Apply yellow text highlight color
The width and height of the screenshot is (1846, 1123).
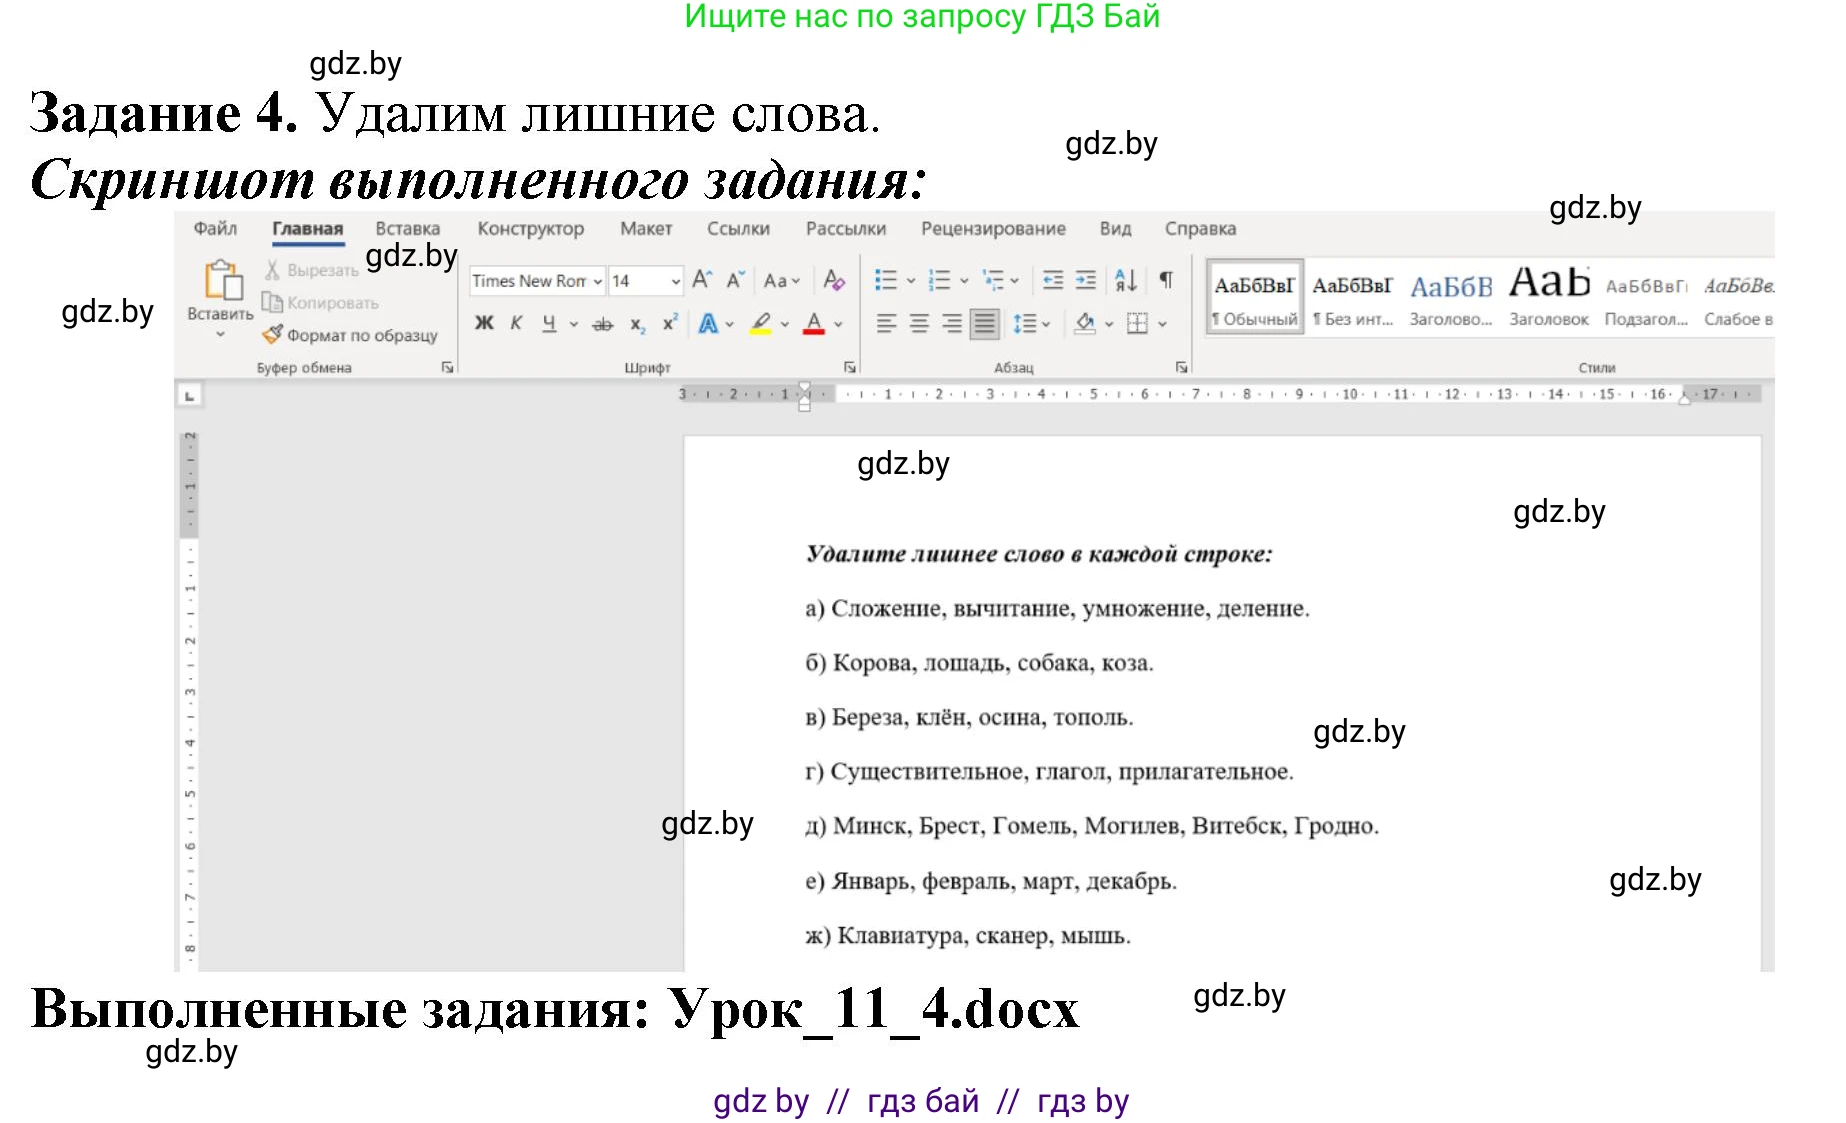(x=760, y=323)
